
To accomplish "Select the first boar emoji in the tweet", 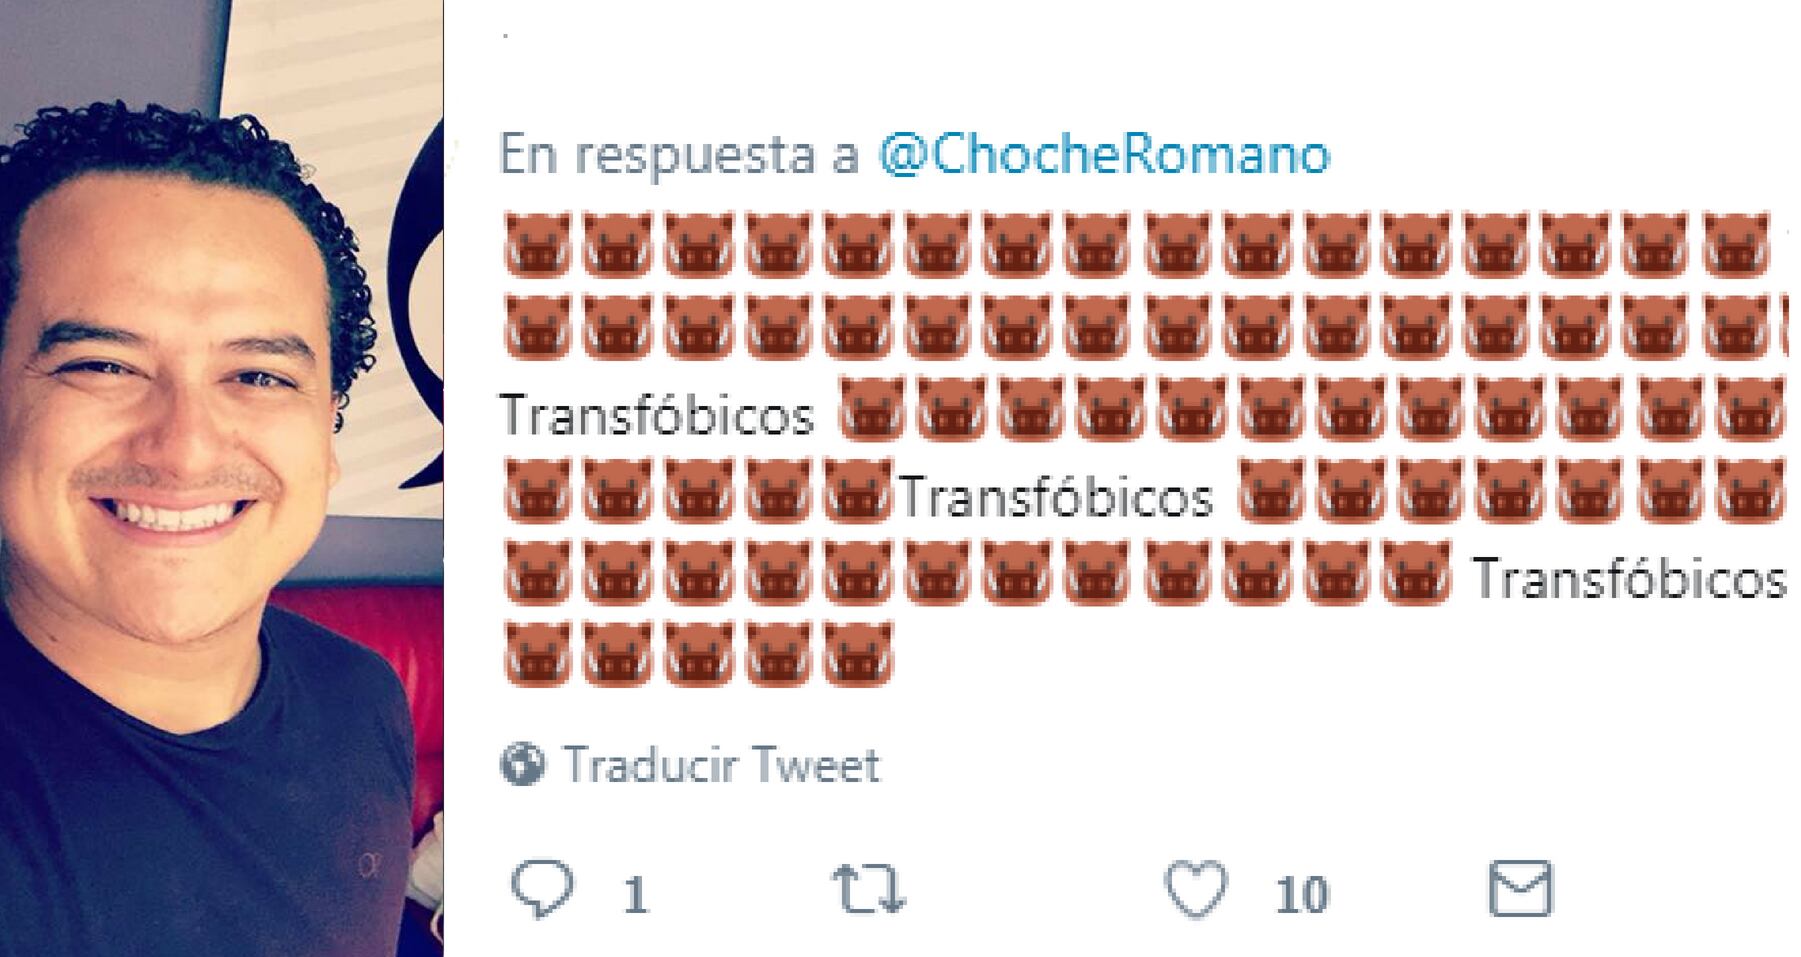I will coord(537,244).
